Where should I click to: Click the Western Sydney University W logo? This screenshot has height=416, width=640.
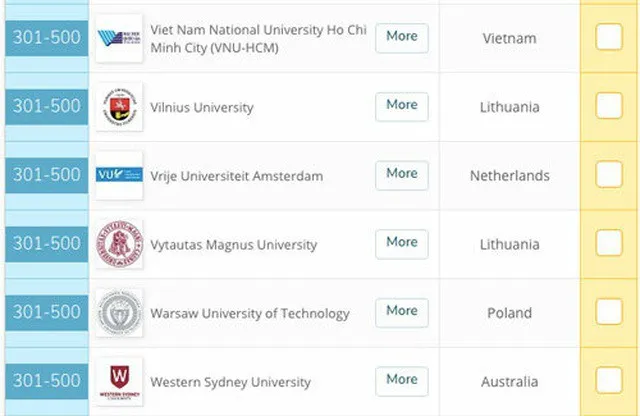click(x=119, y=382)
